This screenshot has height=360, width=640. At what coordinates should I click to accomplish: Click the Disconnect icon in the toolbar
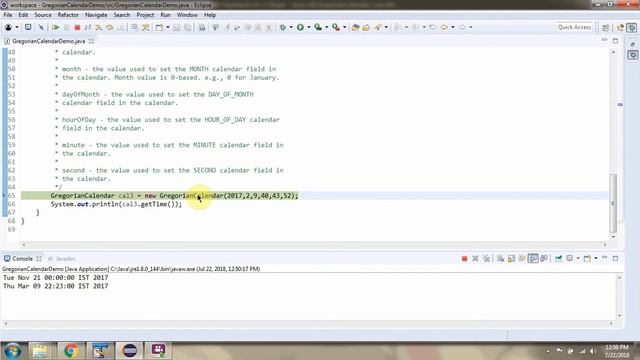(88, 27)
